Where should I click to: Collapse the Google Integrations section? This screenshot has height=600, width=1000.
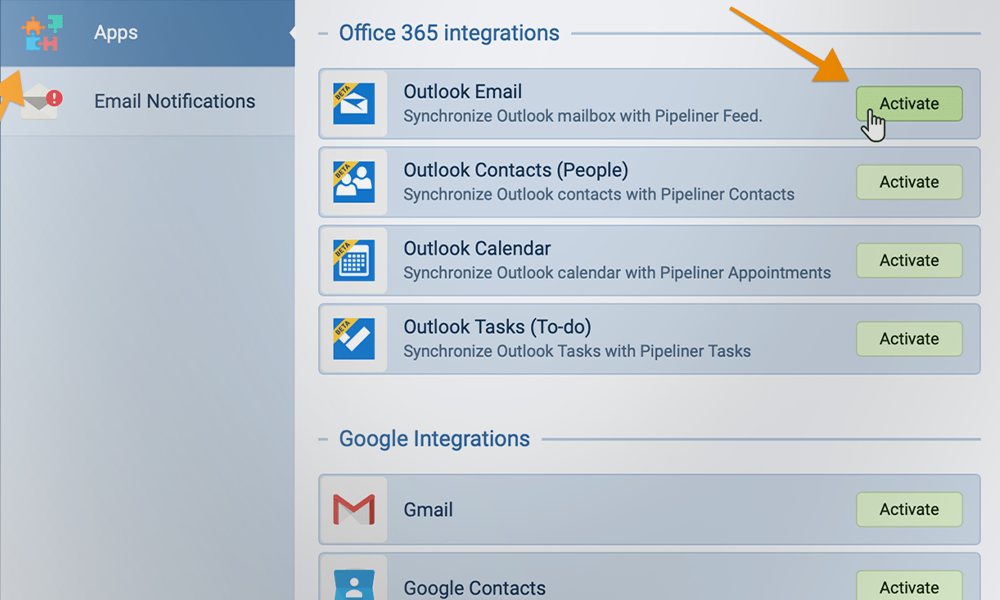coord(324,440)
